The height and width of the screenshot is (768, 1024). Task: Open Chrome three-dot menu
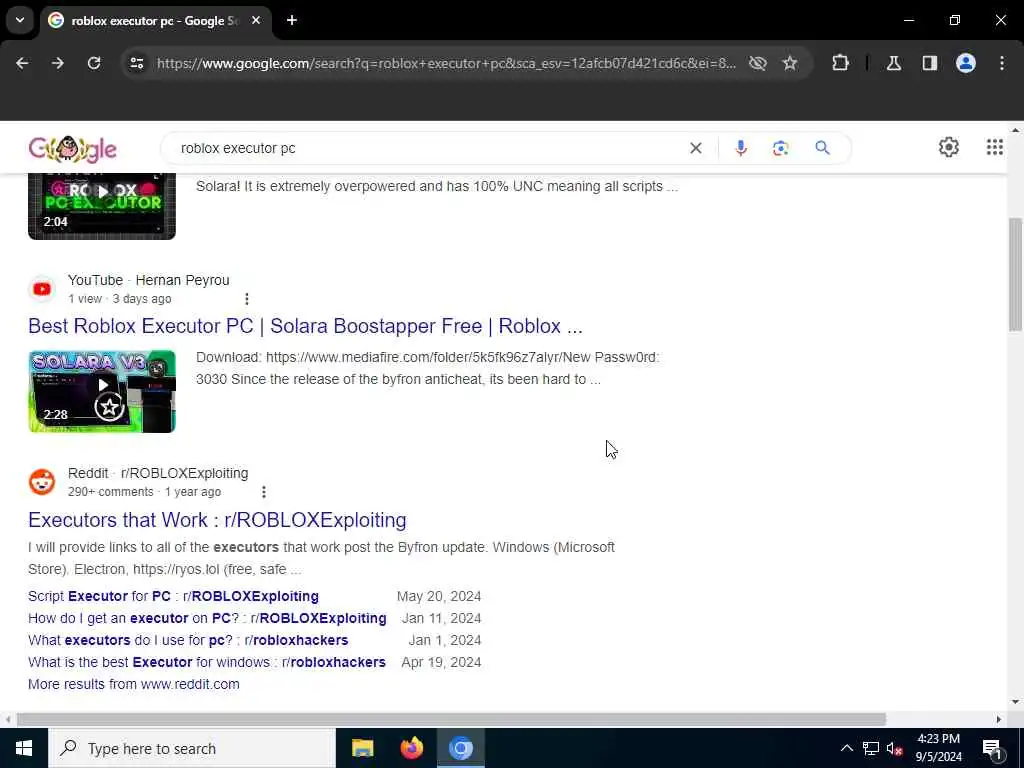1002,63
